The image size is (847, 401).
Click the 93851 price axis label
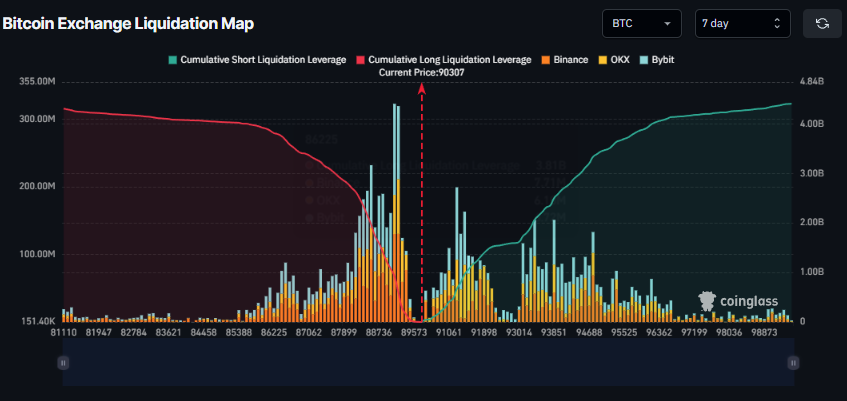coord(554,332)
